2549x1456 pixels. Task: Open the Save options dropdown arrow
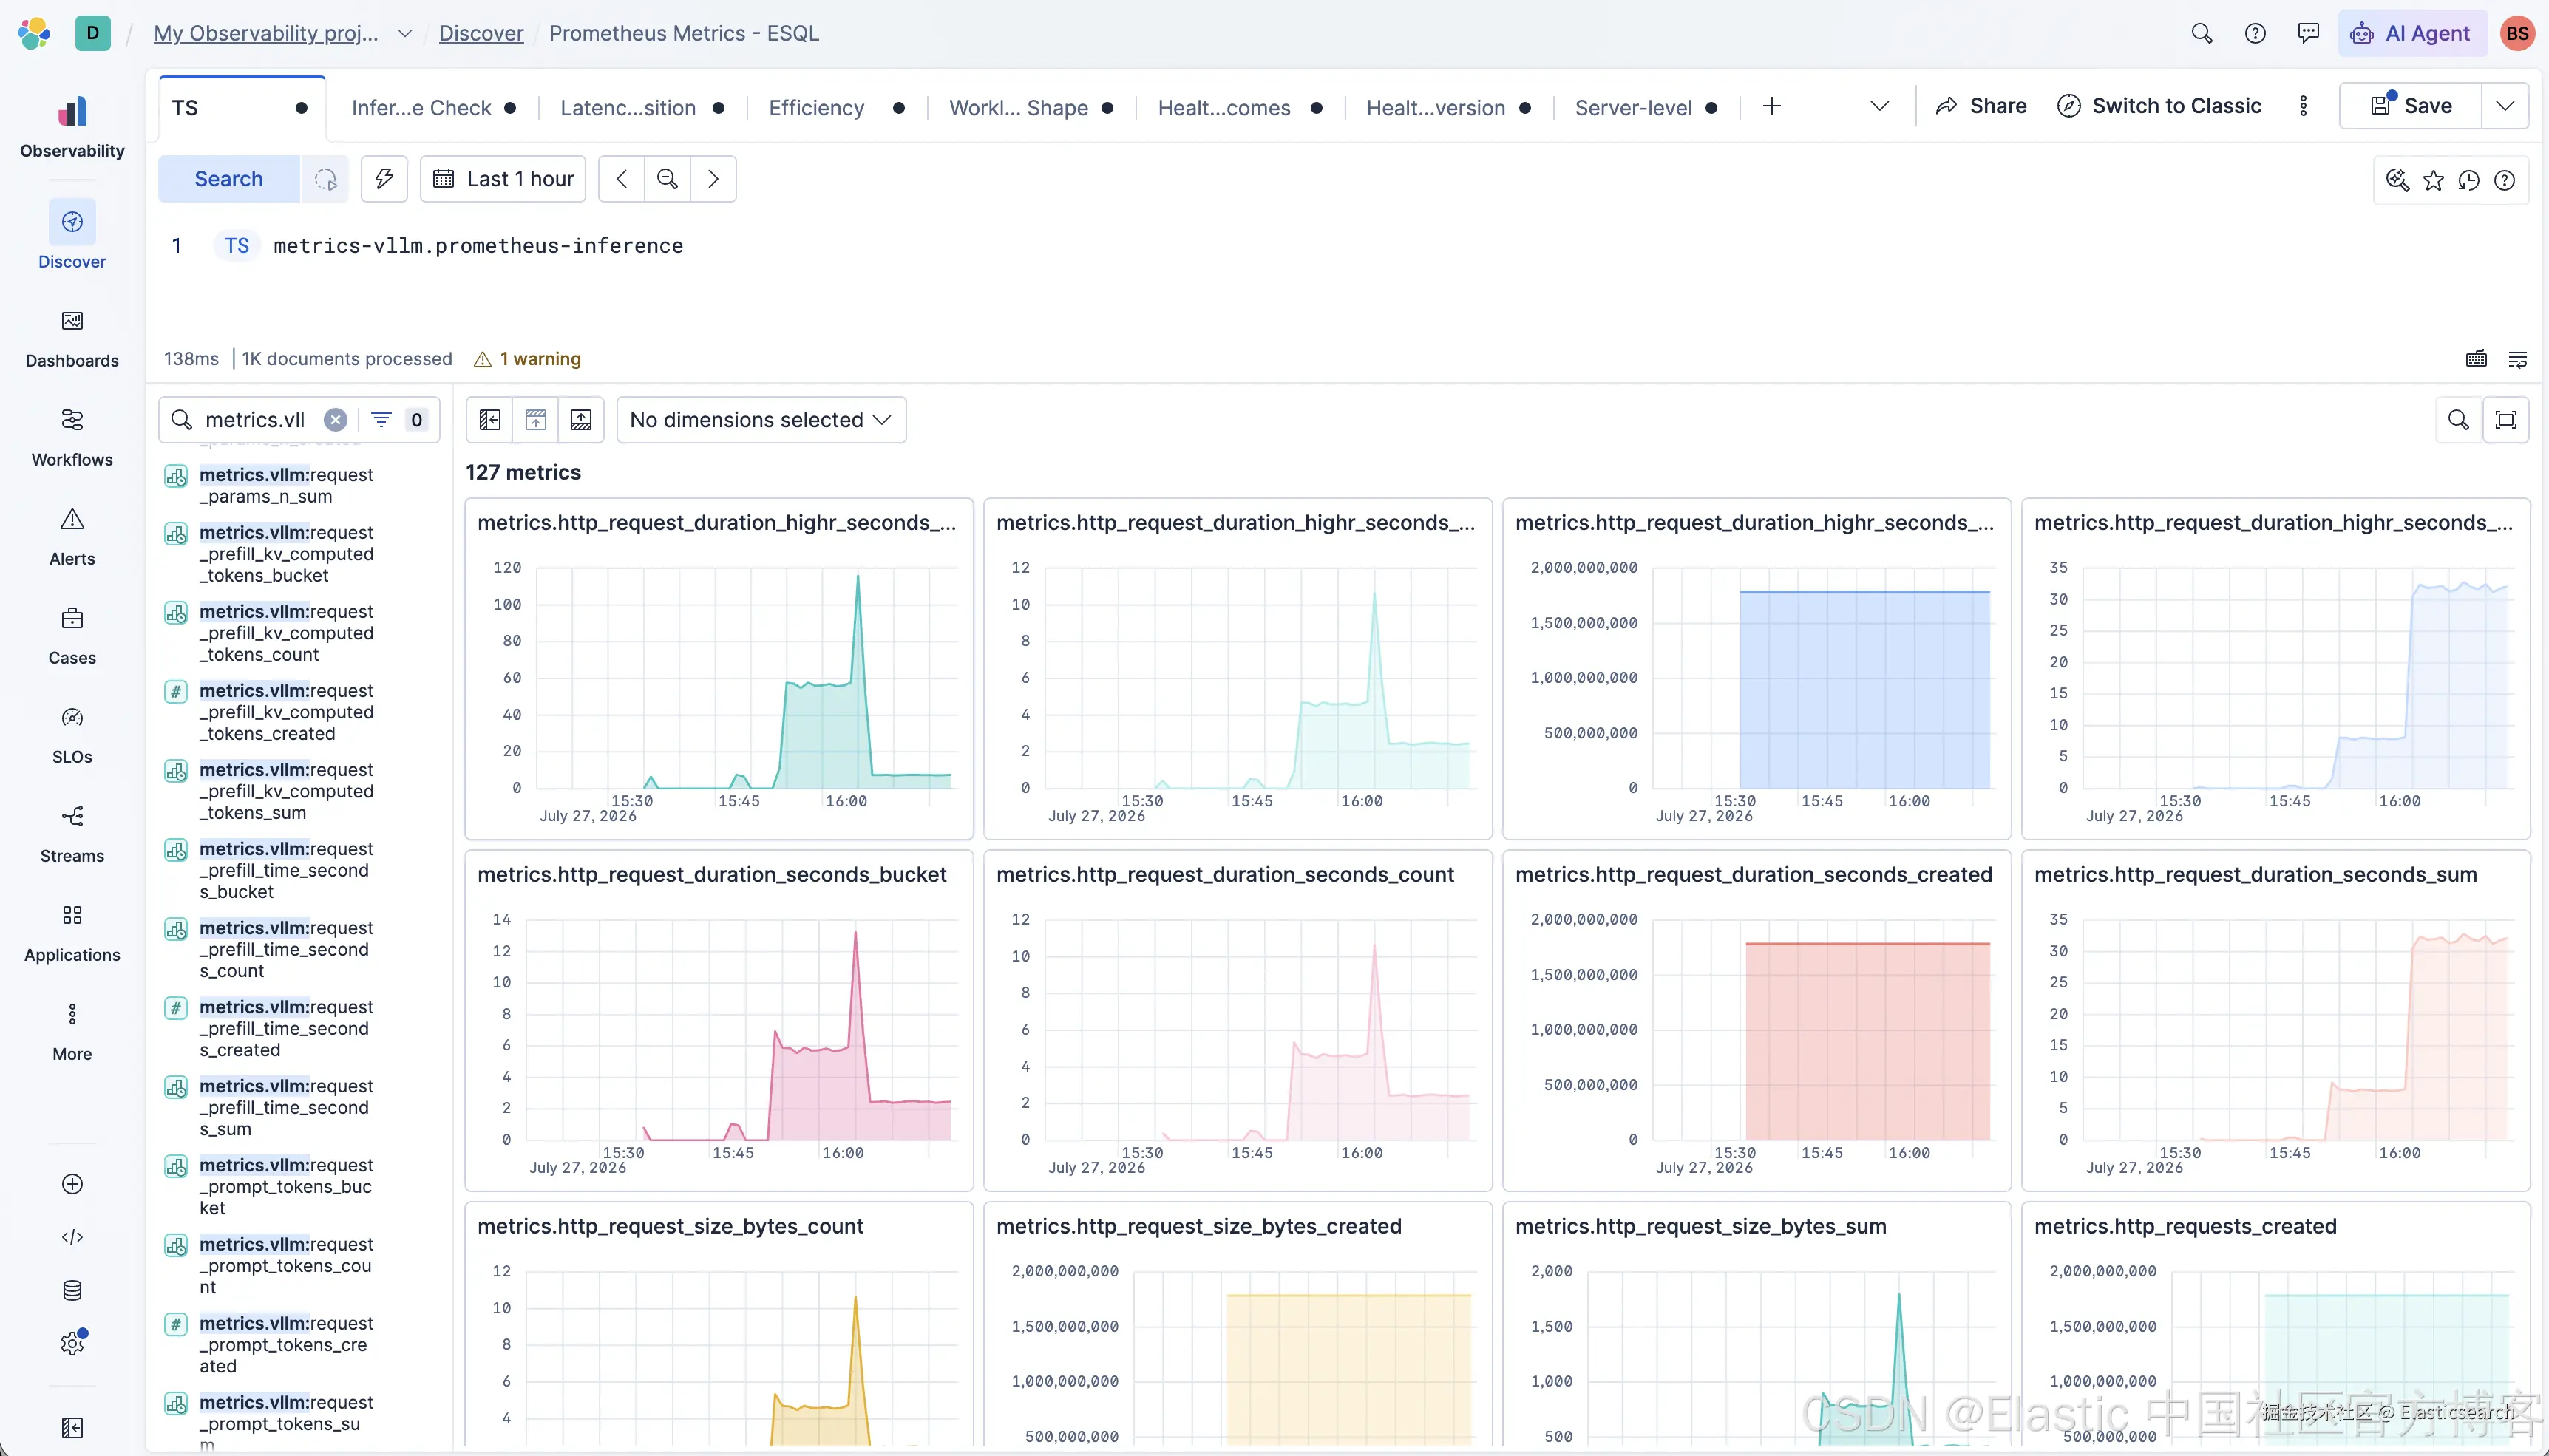click(x=2505, y=106)
